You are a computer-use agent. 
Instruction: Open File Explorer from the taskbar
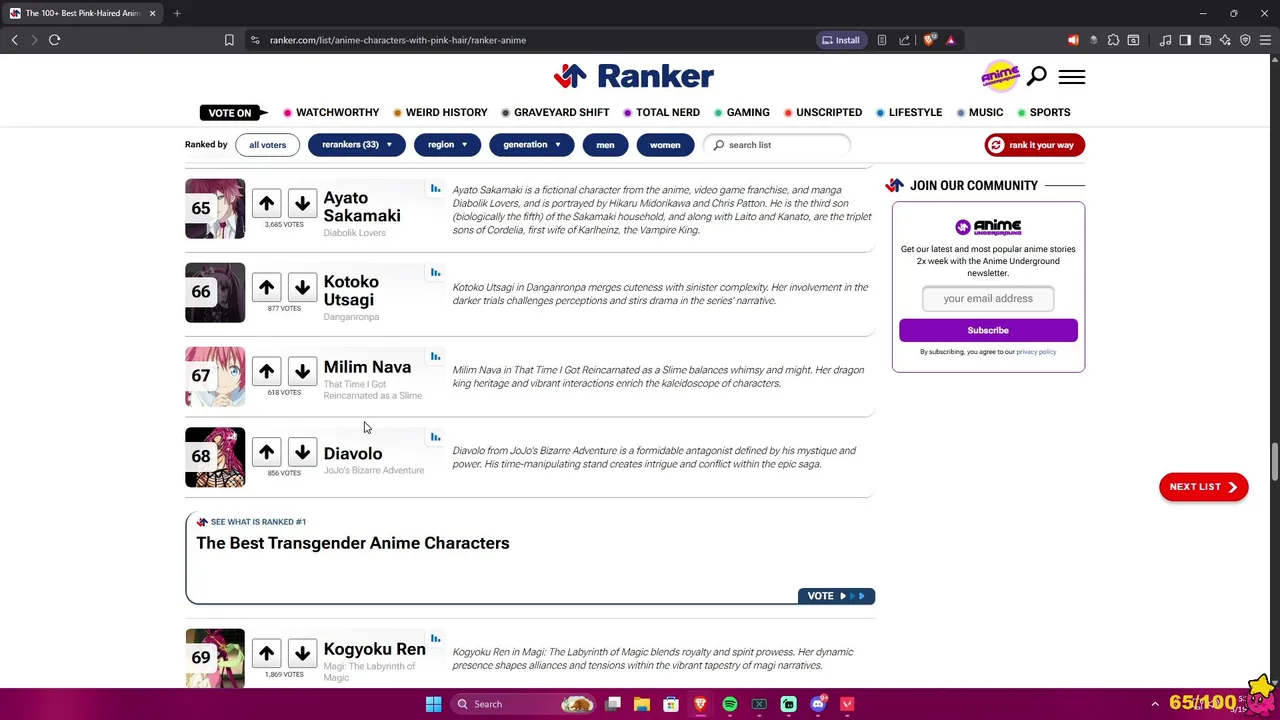(x=642, y=704)
